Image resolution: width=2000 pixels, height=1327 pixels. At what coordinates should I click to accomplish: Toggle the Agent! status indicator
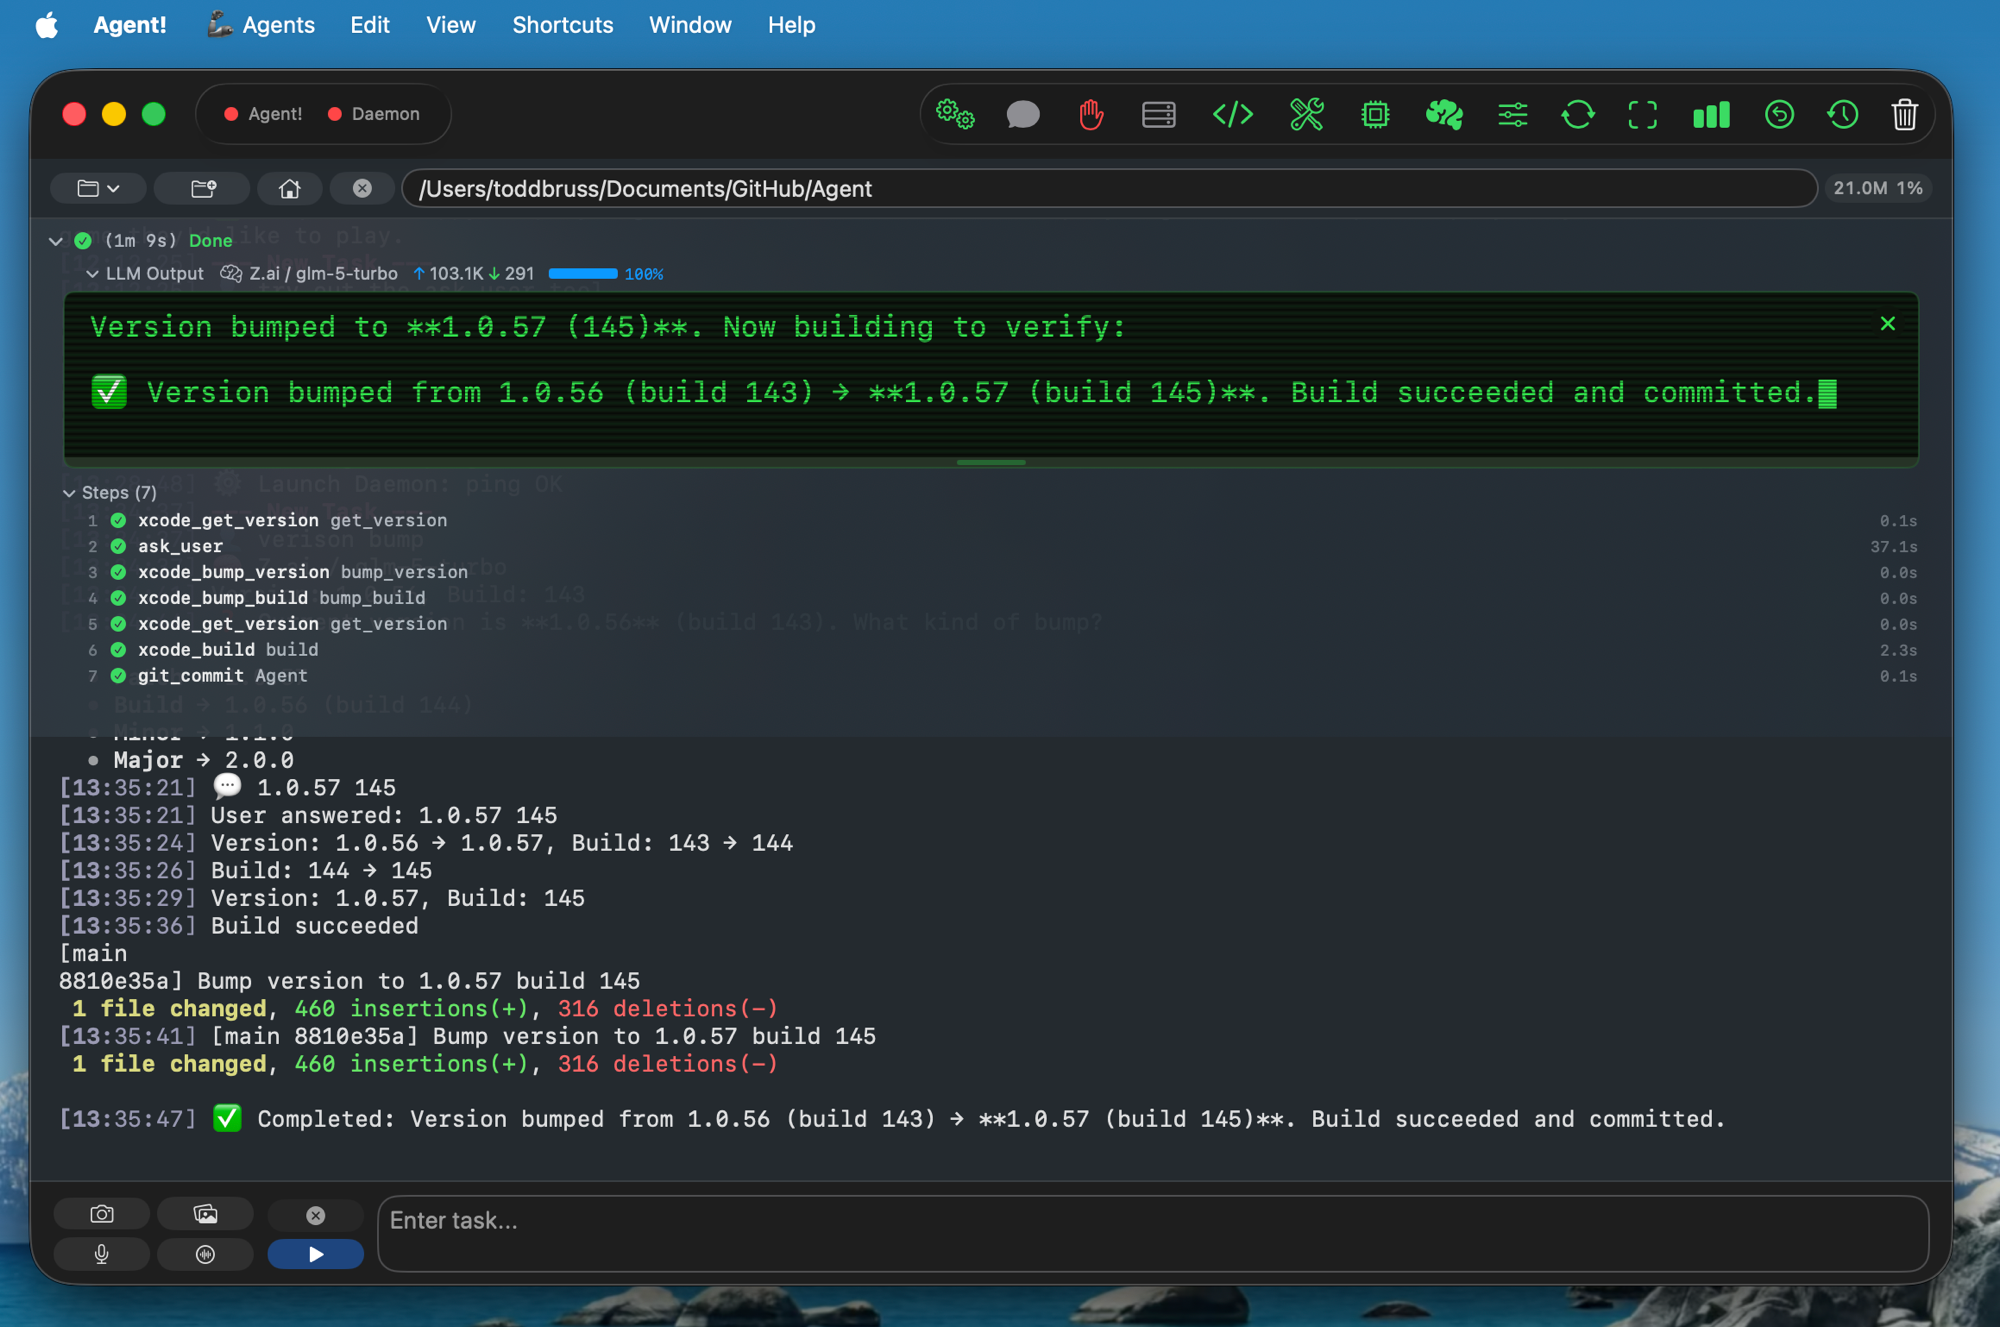point(263,114)
